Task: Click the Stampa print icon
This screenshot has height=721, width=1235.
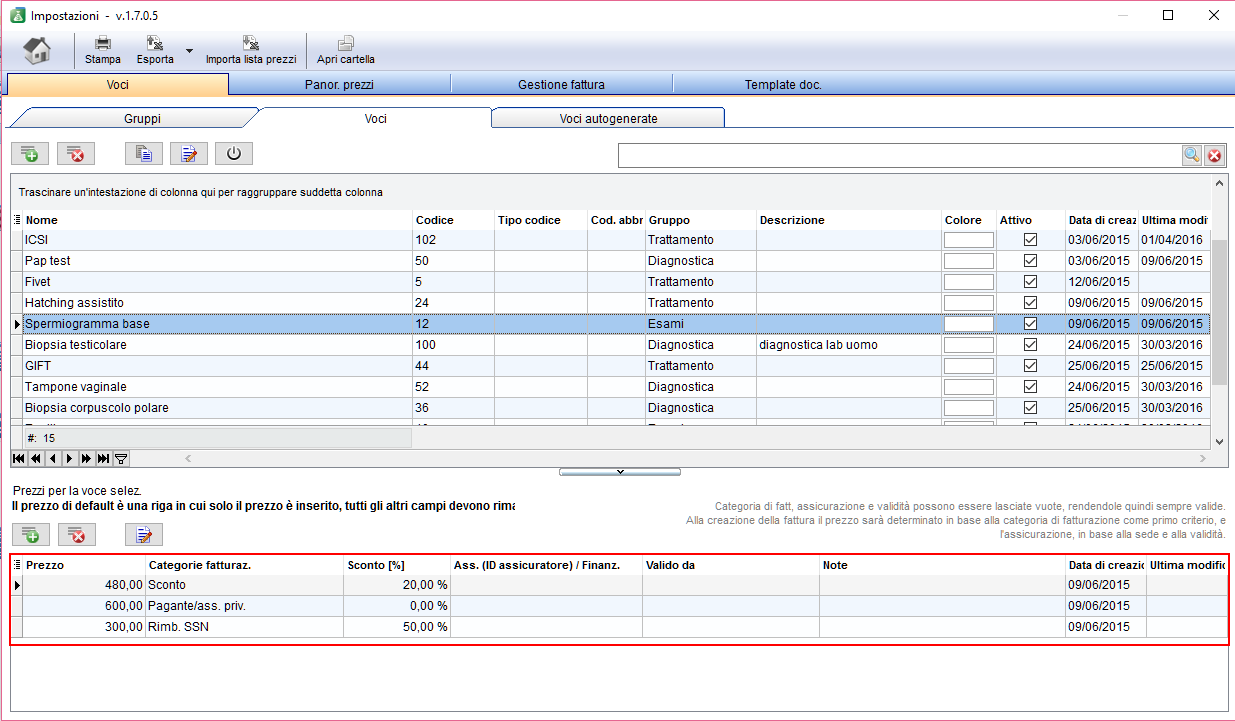Action: point(102,50)
